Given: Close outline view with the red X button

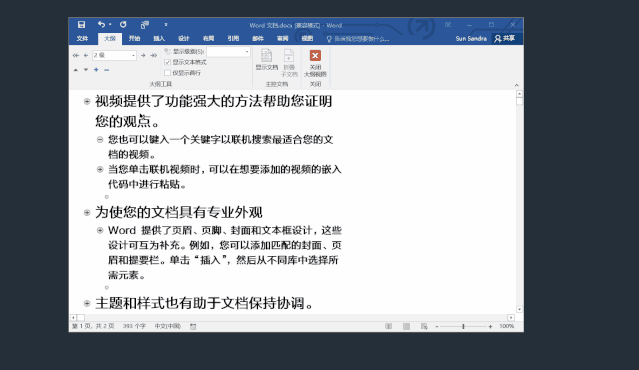Looking at the screenshot, I should coord(315,63).
